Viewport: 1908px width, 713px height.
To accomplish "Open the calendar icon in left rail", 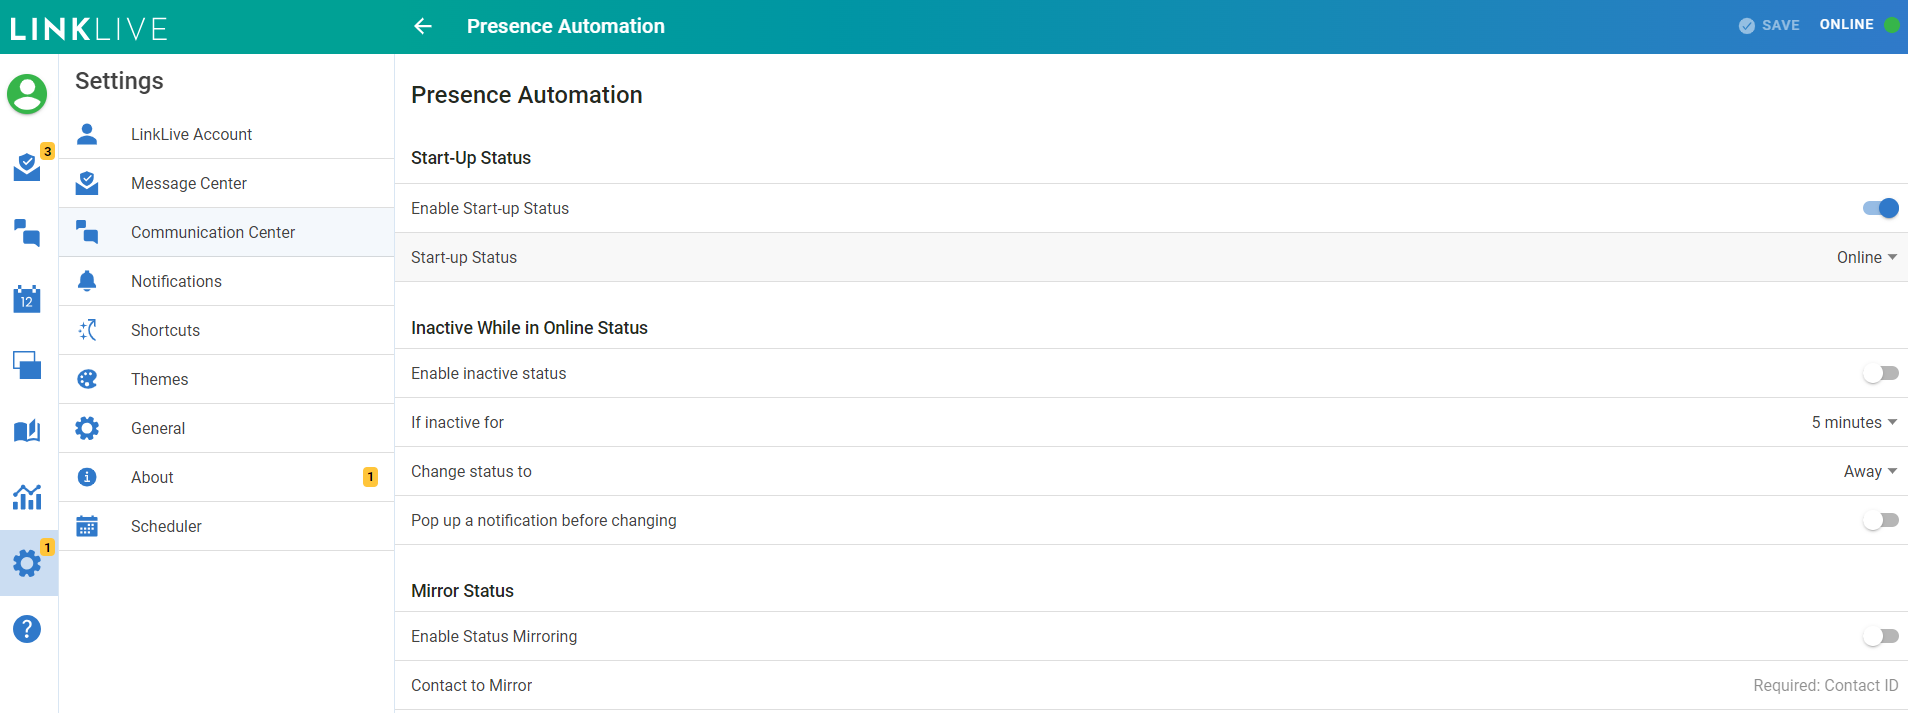I will (27, 299).
